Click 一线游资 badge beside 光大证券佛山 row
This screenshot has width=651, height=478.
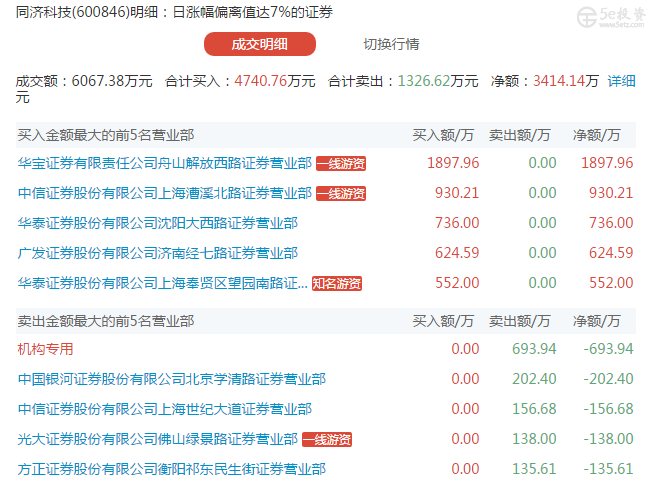click(327, 439)
